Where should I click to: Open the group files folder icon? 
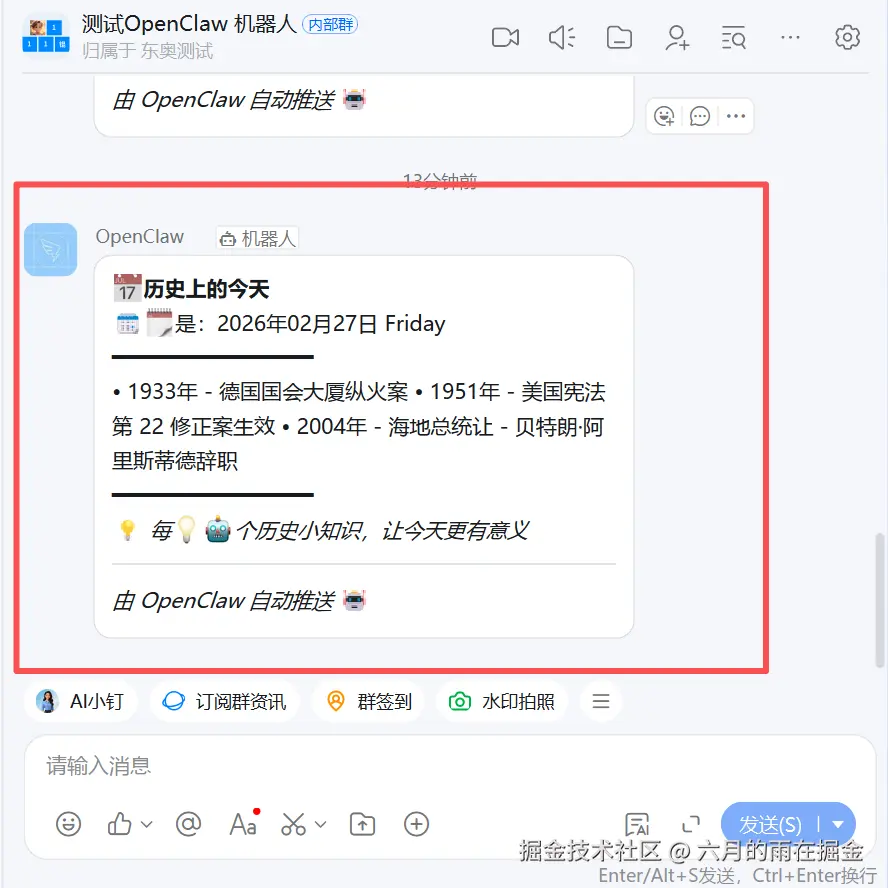point(619,38)
